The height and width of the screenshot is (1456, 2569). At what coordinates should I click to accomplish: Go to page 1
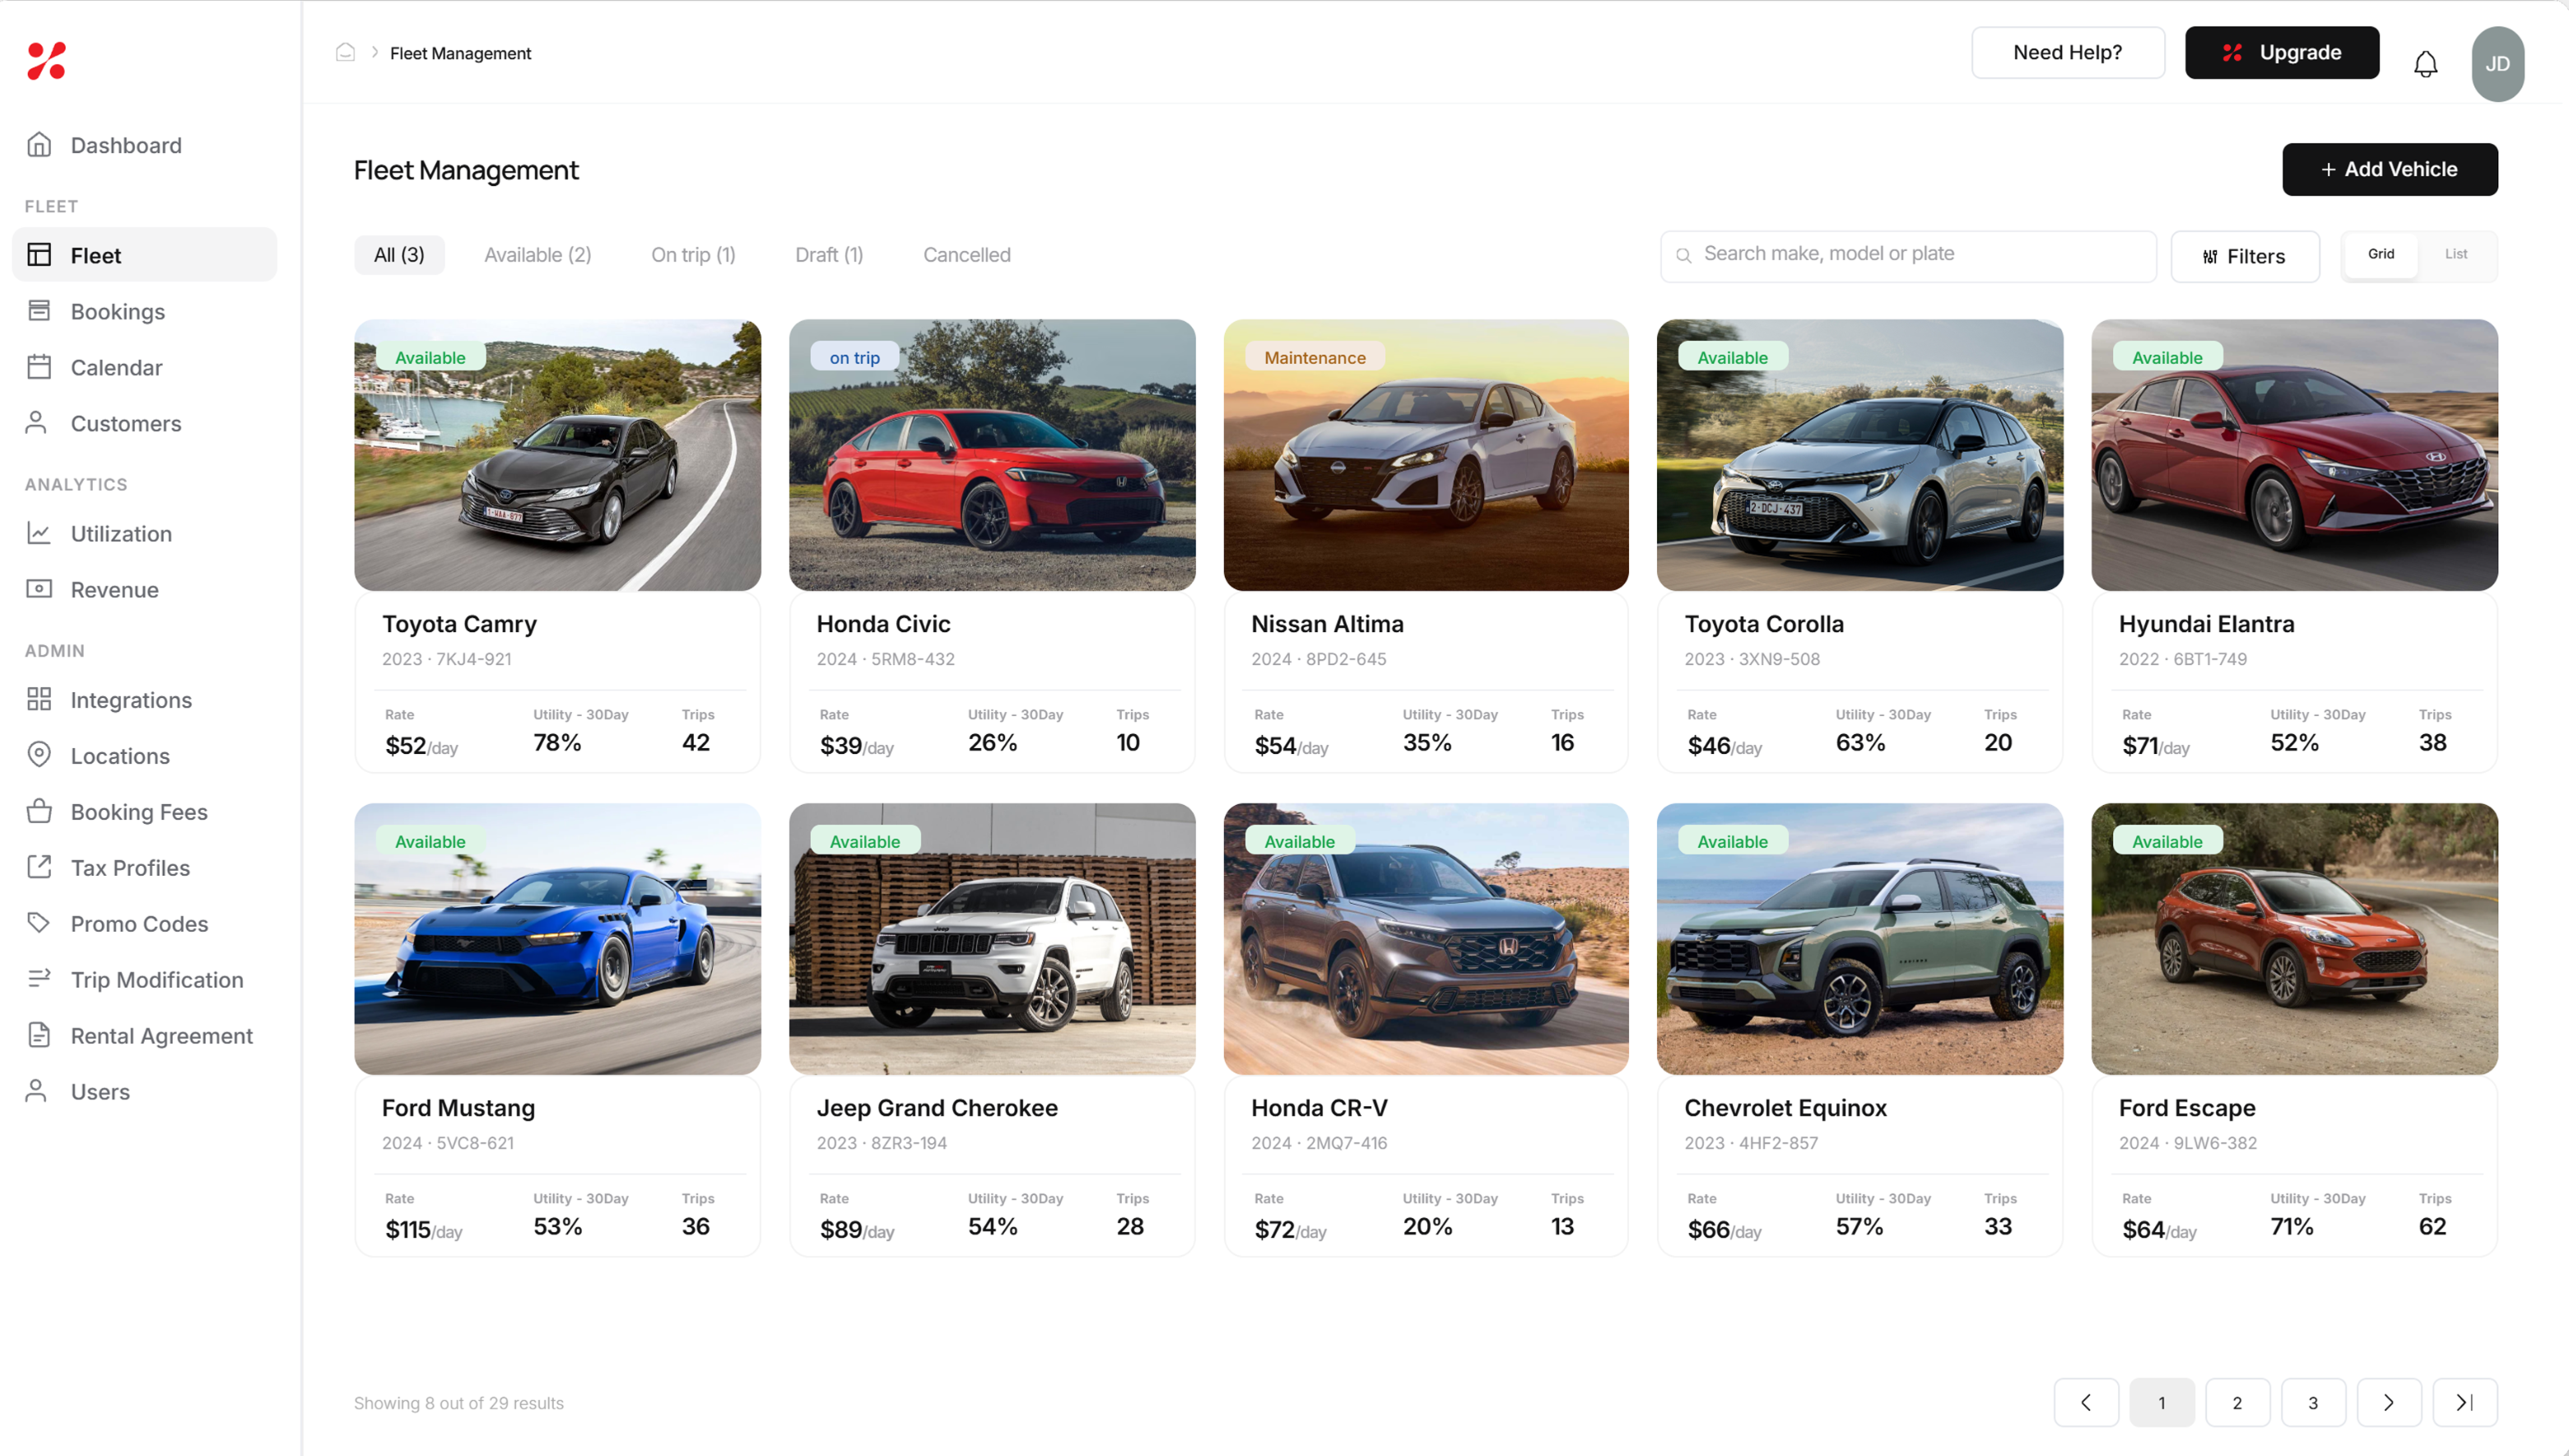tap(2161, 1402)
